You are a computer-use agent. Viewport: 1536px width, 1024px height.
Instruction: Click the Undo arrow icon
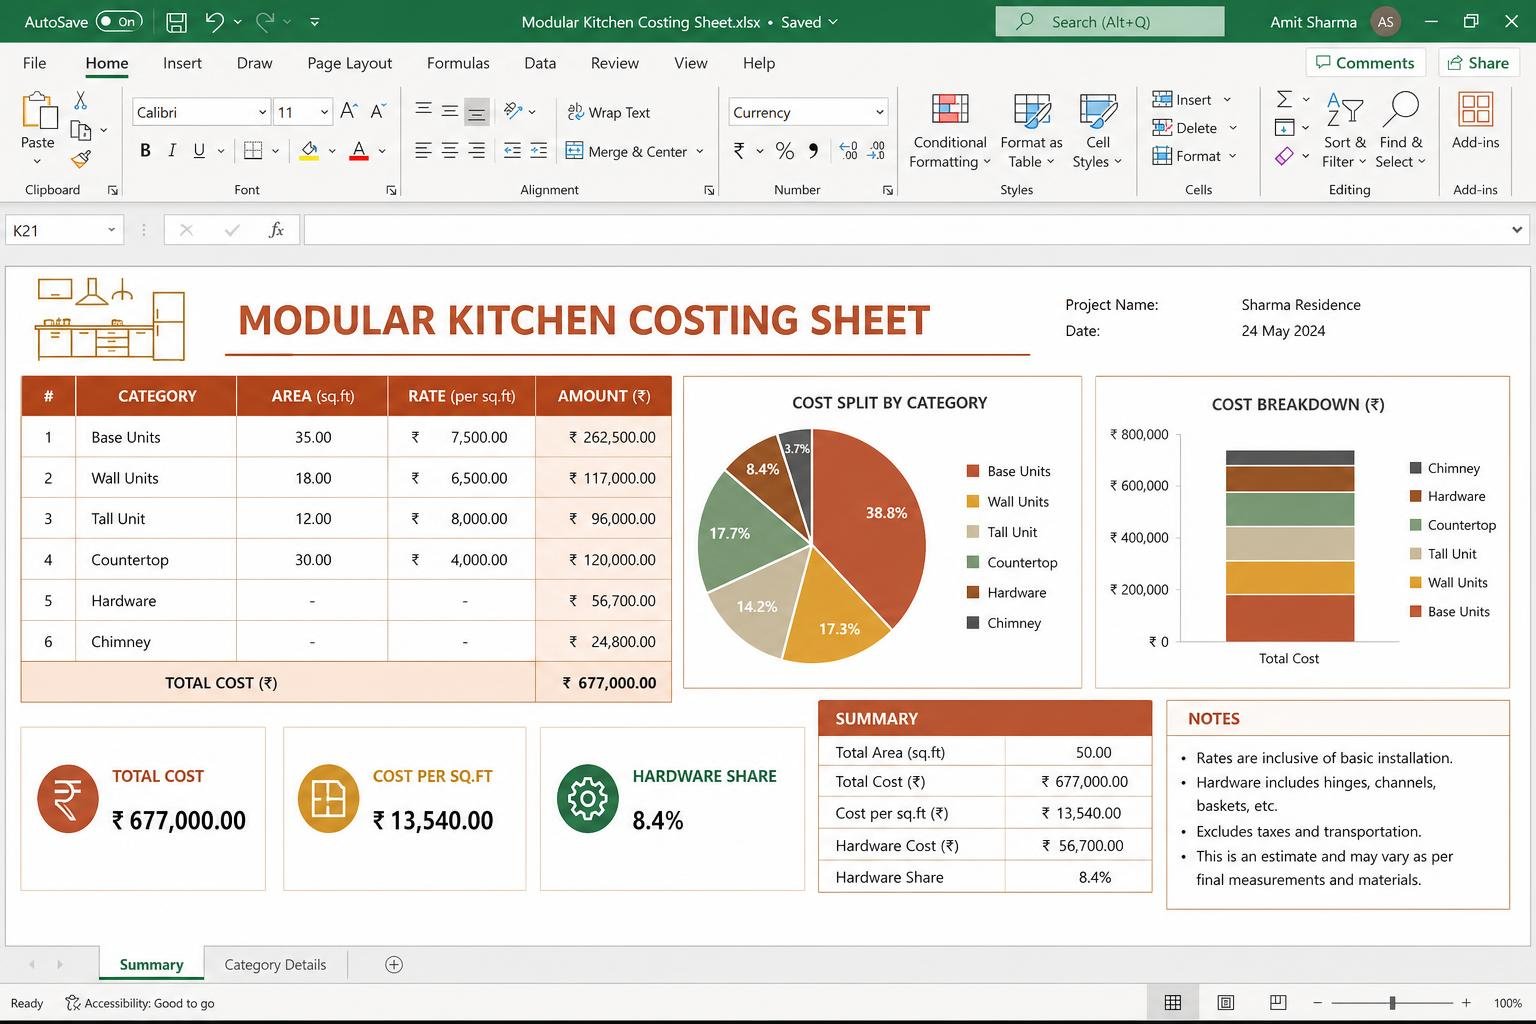point(214,21)
